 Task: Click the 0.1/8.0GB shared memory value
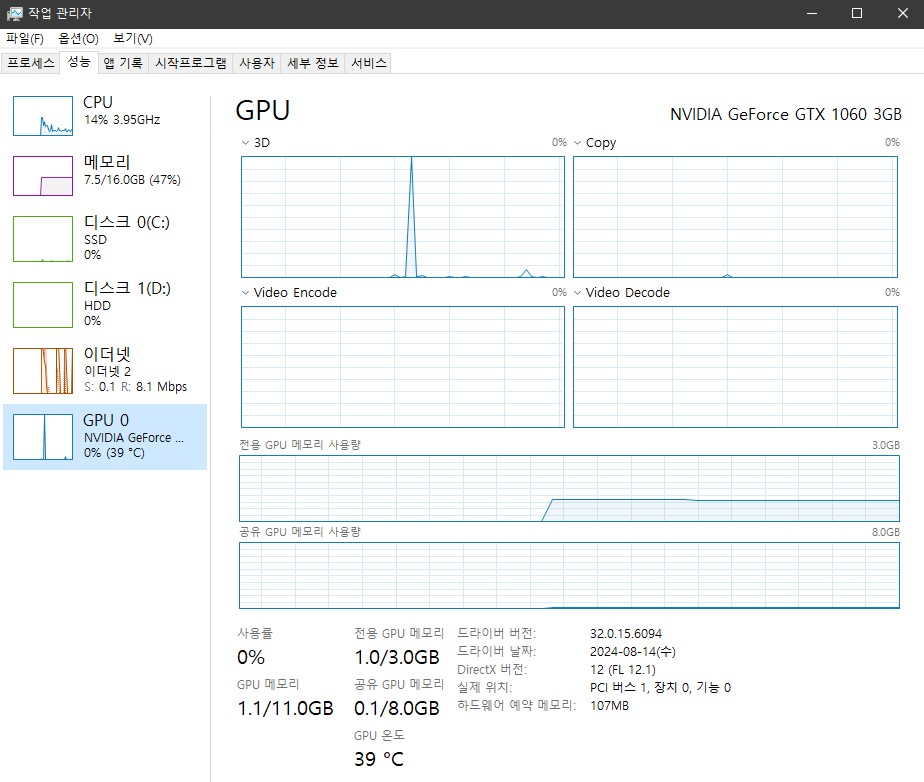(397, 708)
